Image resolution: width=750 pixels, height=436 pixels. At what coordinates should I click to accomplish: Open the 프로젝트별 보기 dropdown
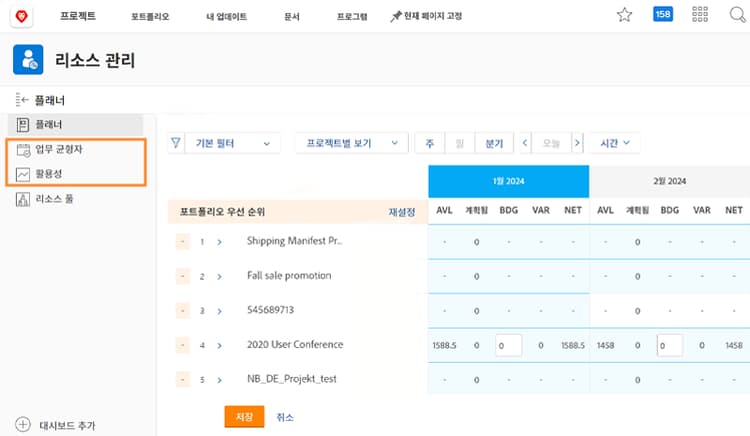[x=352, y=143]
